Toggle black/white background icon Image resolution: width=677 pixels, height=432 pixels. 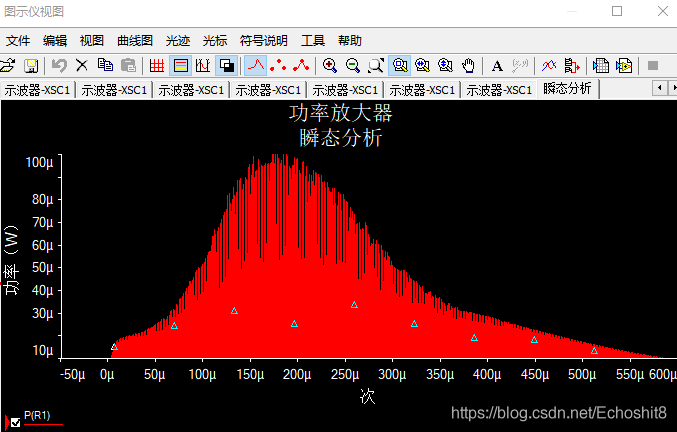227,66
